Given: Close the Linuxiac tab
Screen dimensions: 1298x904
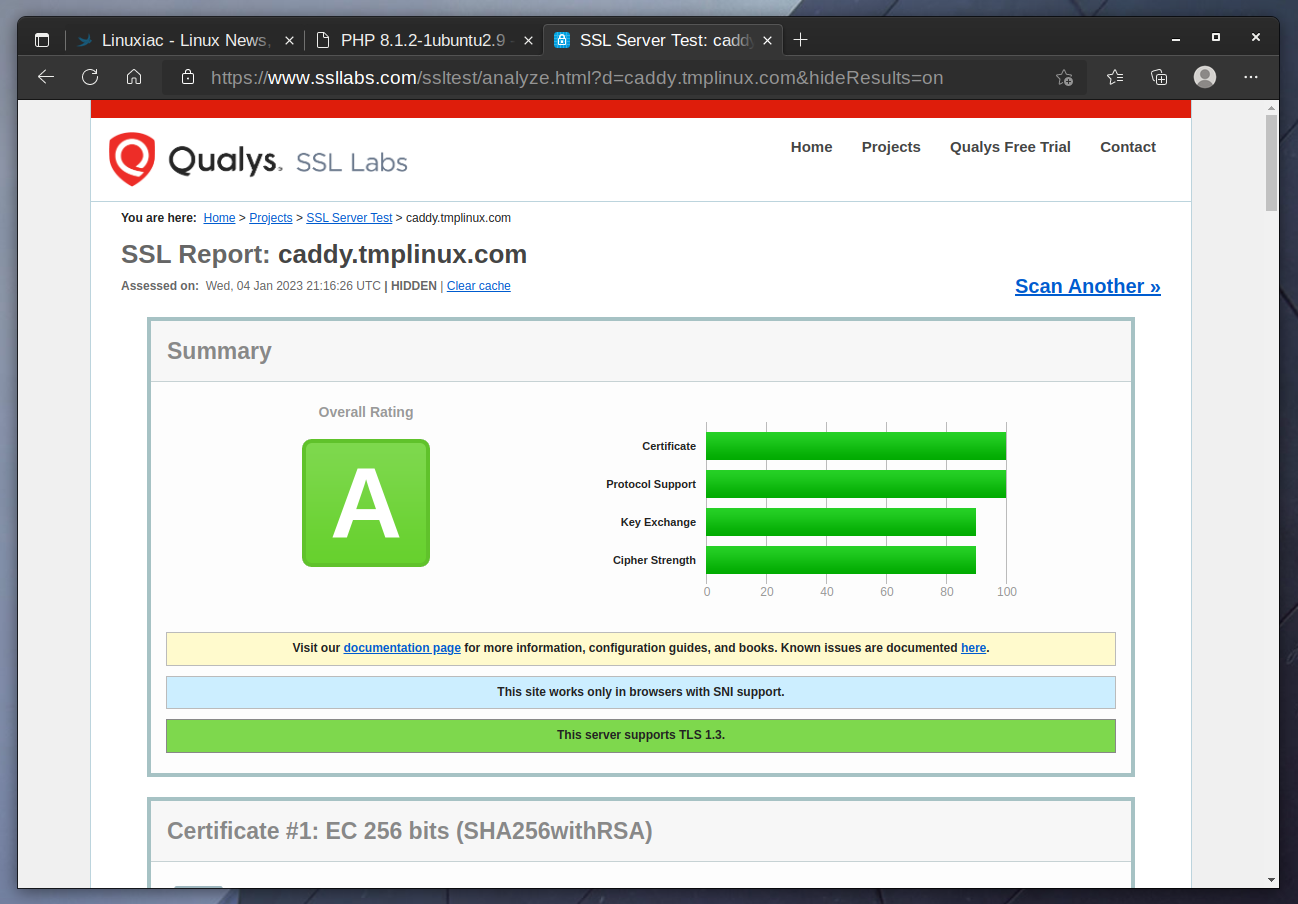Looking at the screenshot, I should [289, 40].
